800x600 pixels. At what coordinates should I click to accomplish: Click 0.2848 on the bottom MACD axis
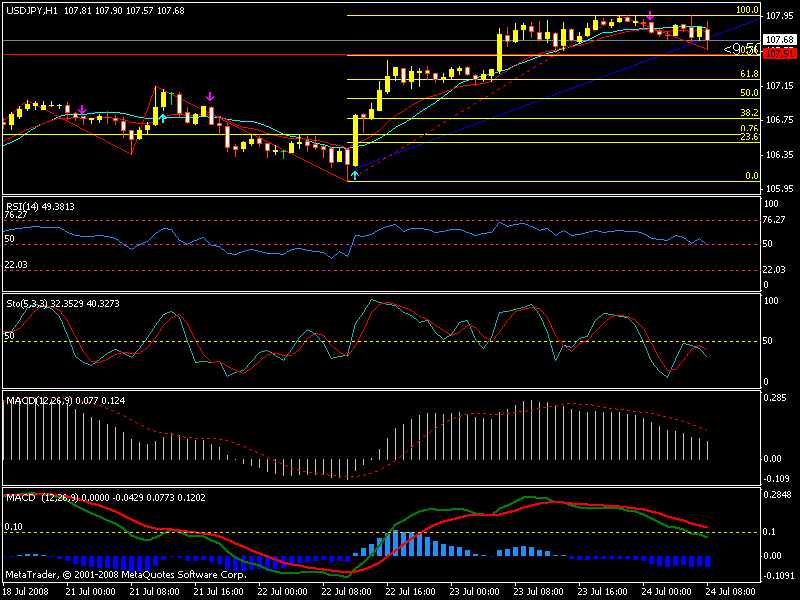pos(777,494)
